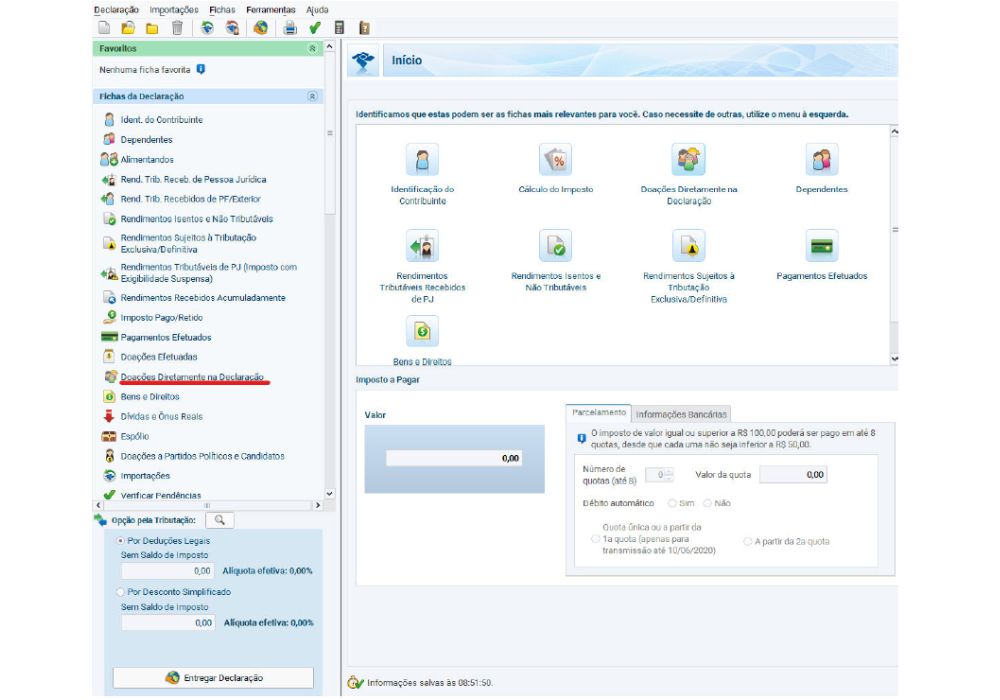Collapse the Favoritos panel
This screenshot has width=1000, height=700.
pos(312,48)
